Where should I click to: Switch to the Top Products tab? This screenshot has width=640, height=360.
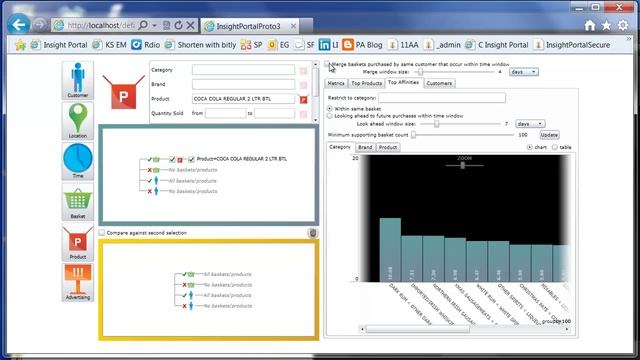click(x=367, y=83)
